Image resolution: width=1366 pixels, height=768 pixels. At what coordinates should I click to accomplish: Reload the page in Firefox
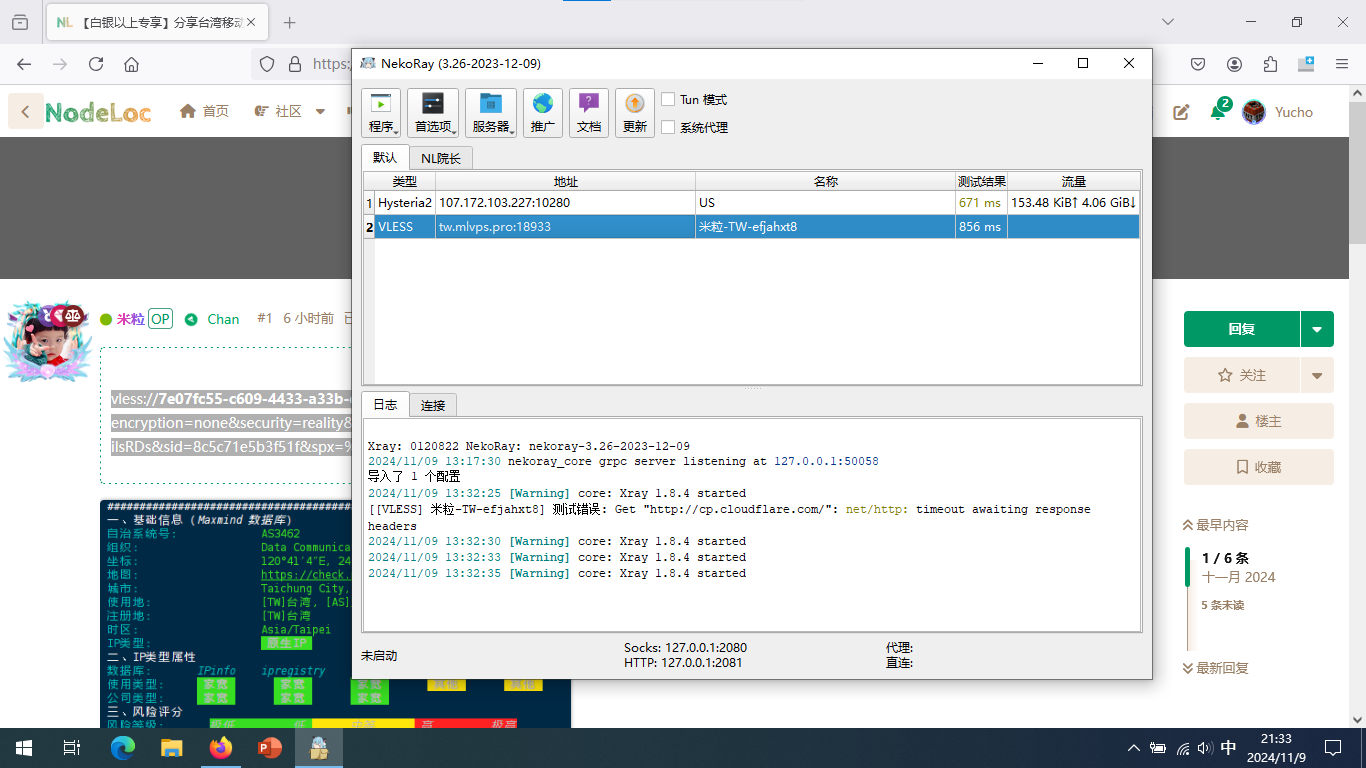click(x=96, y=64)
